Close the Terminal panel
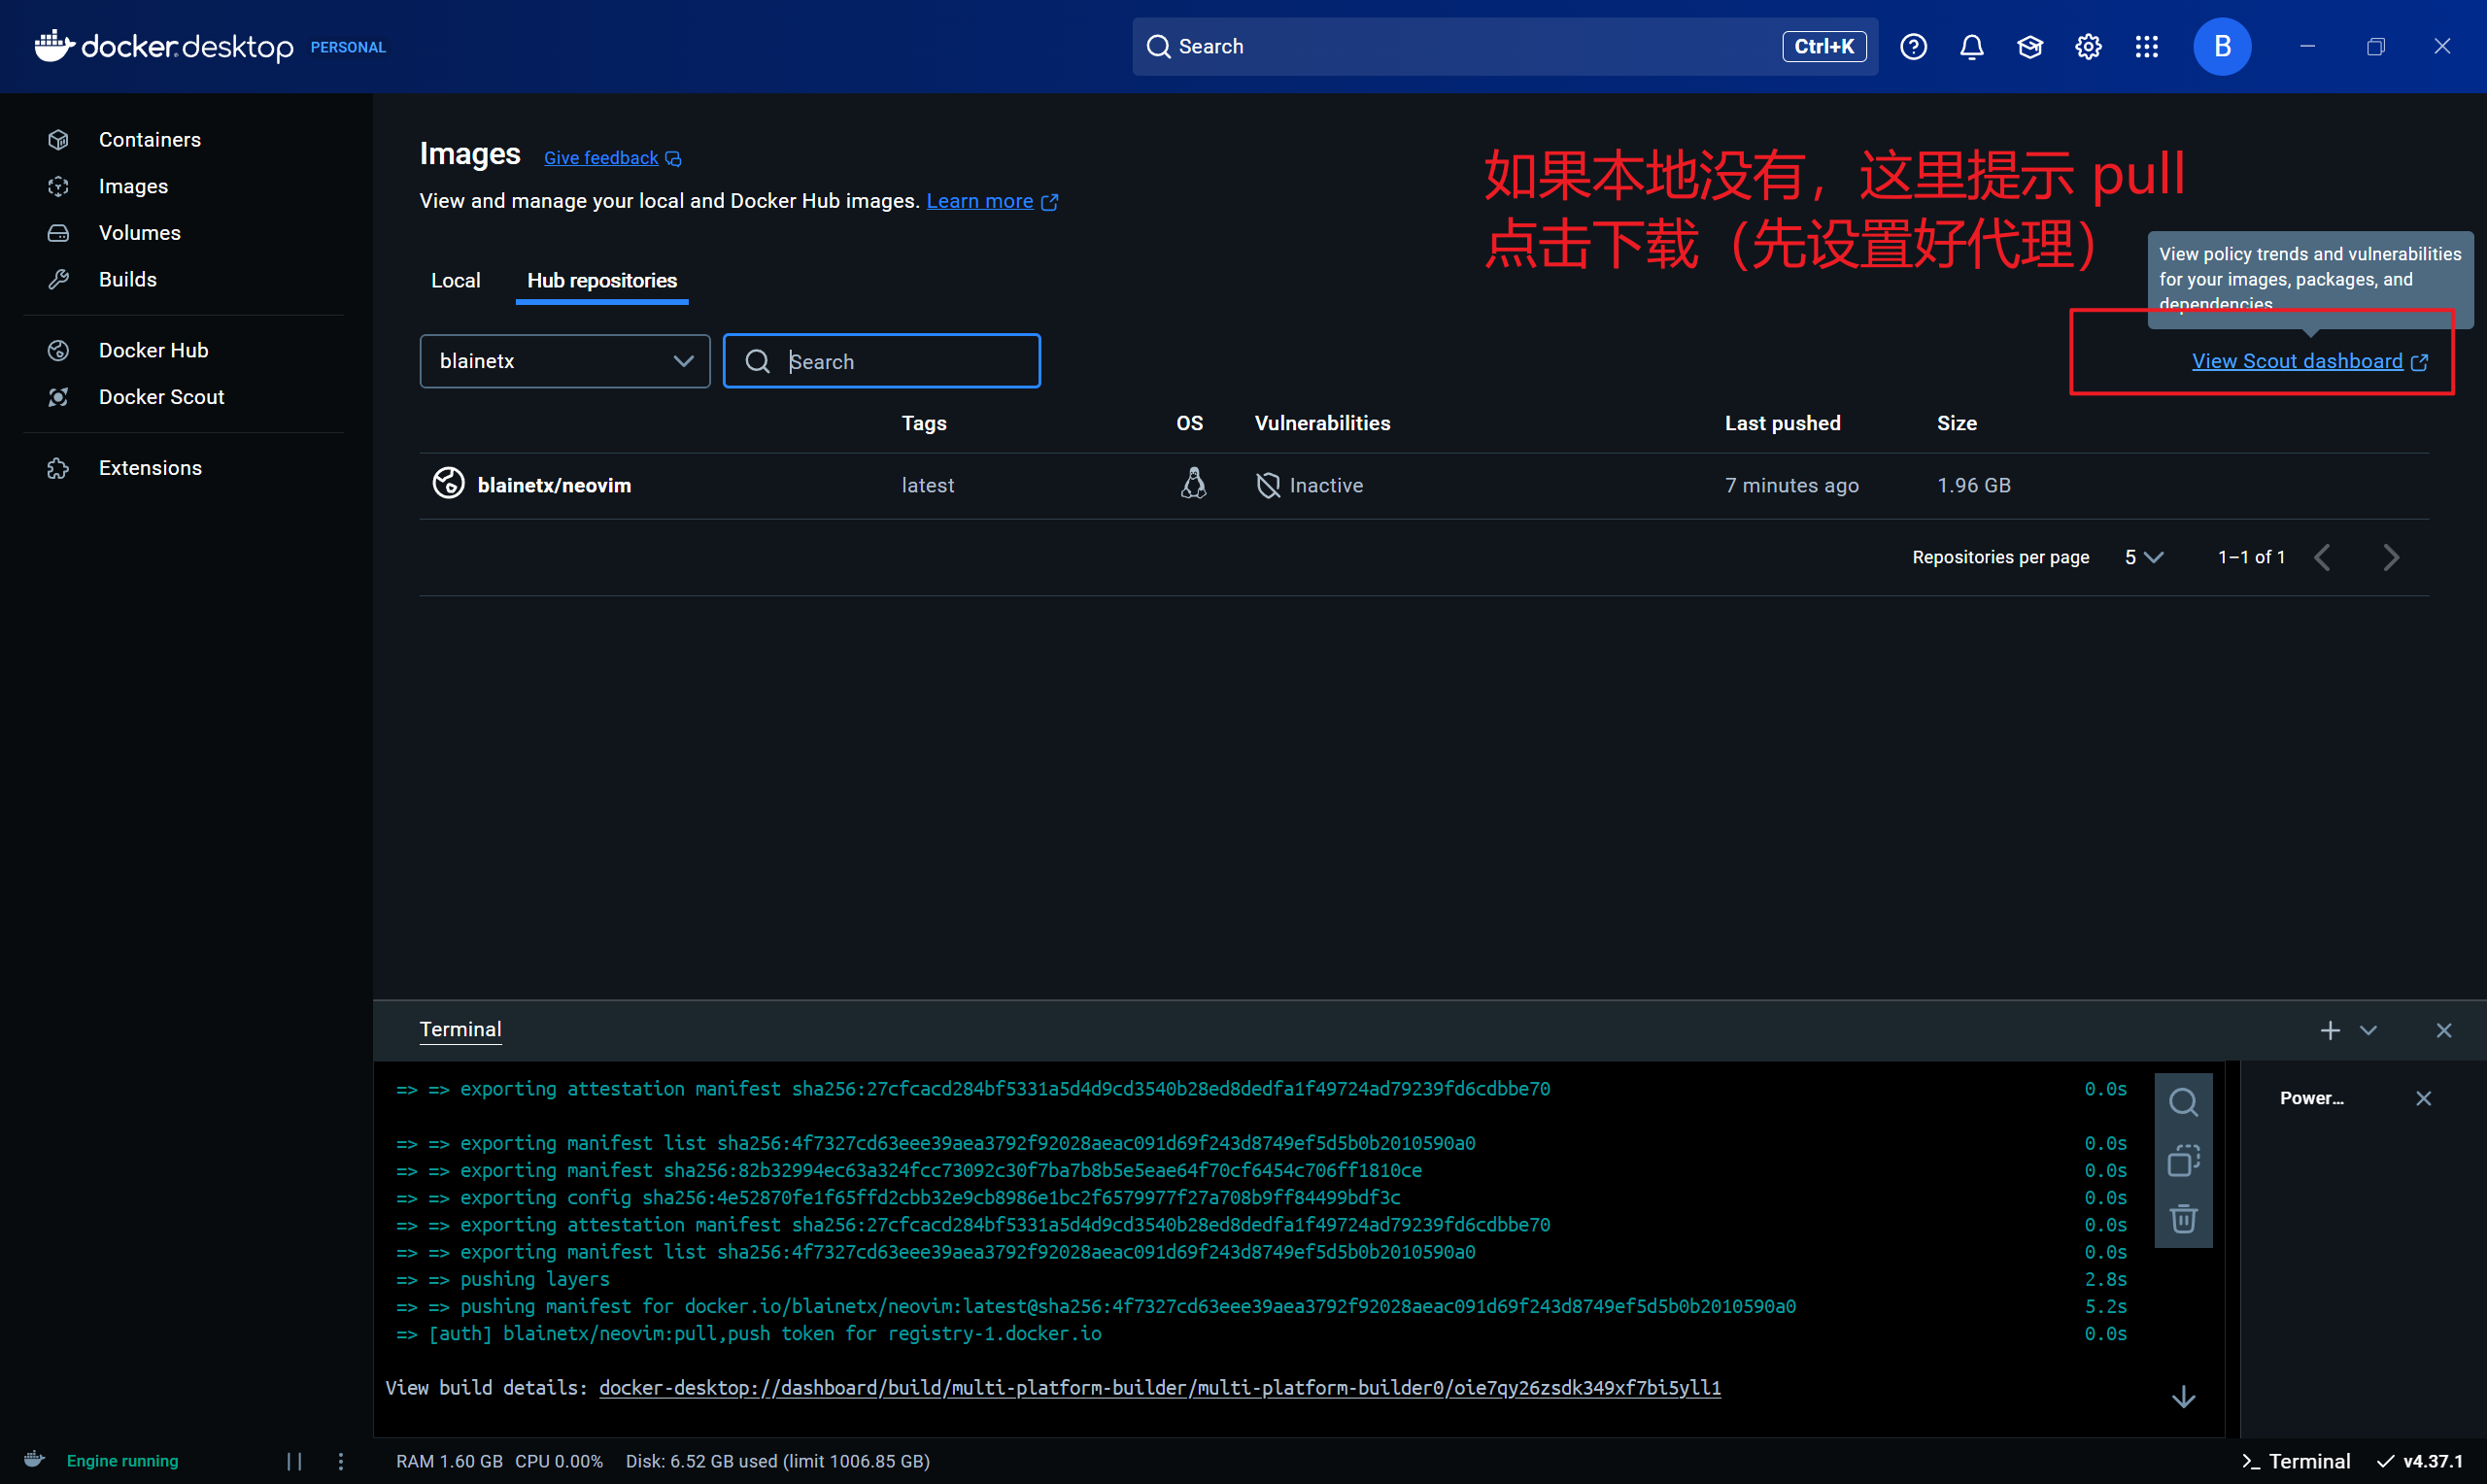The height and width of the screenshot is (1484, 2487). pyautogui.click(x=2443, y=1030)
